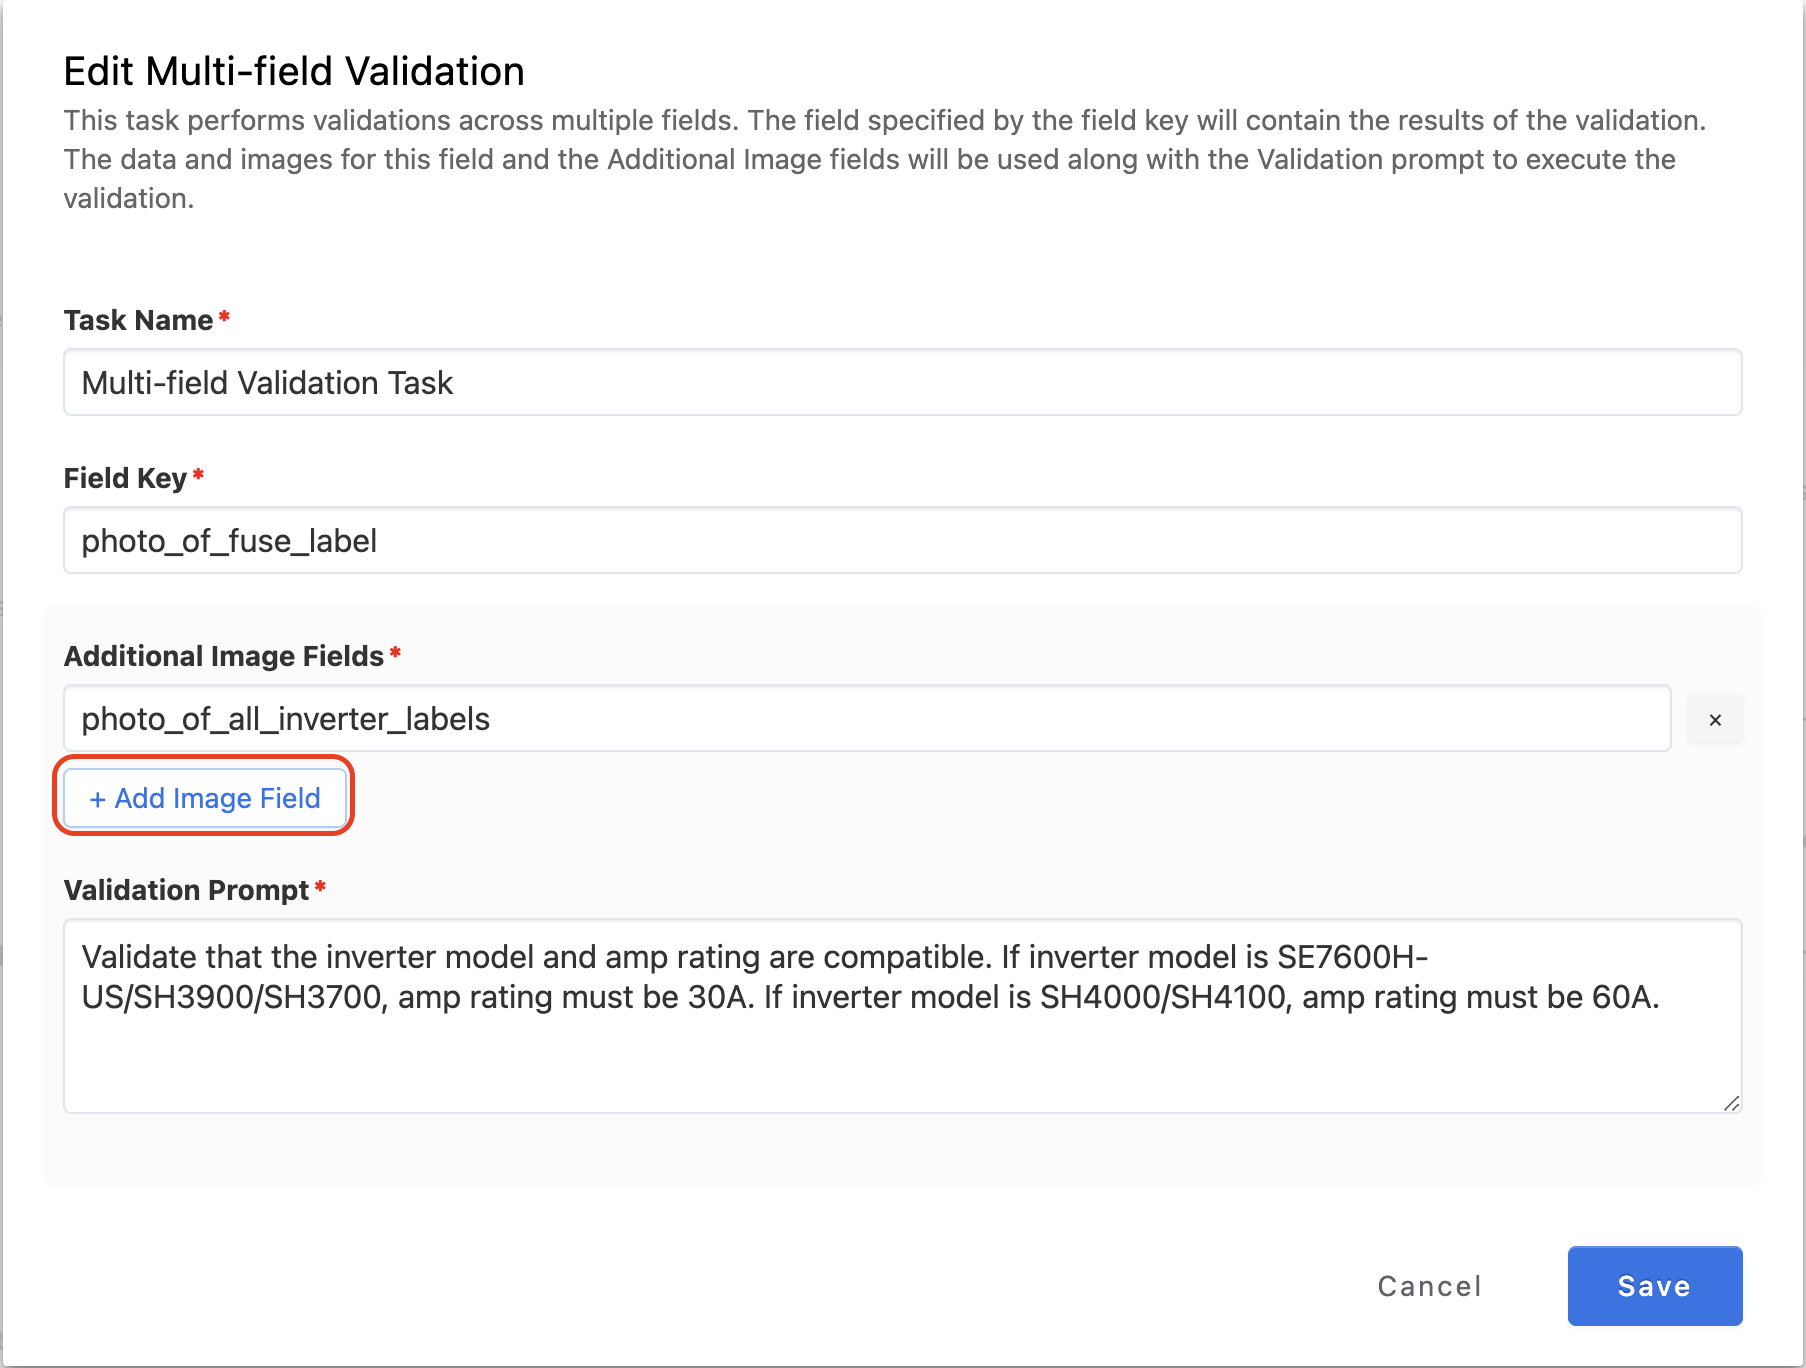Edit the photo_of_all_inverter_labels image field input
1806x1368 pixels.
coord(866,719)
